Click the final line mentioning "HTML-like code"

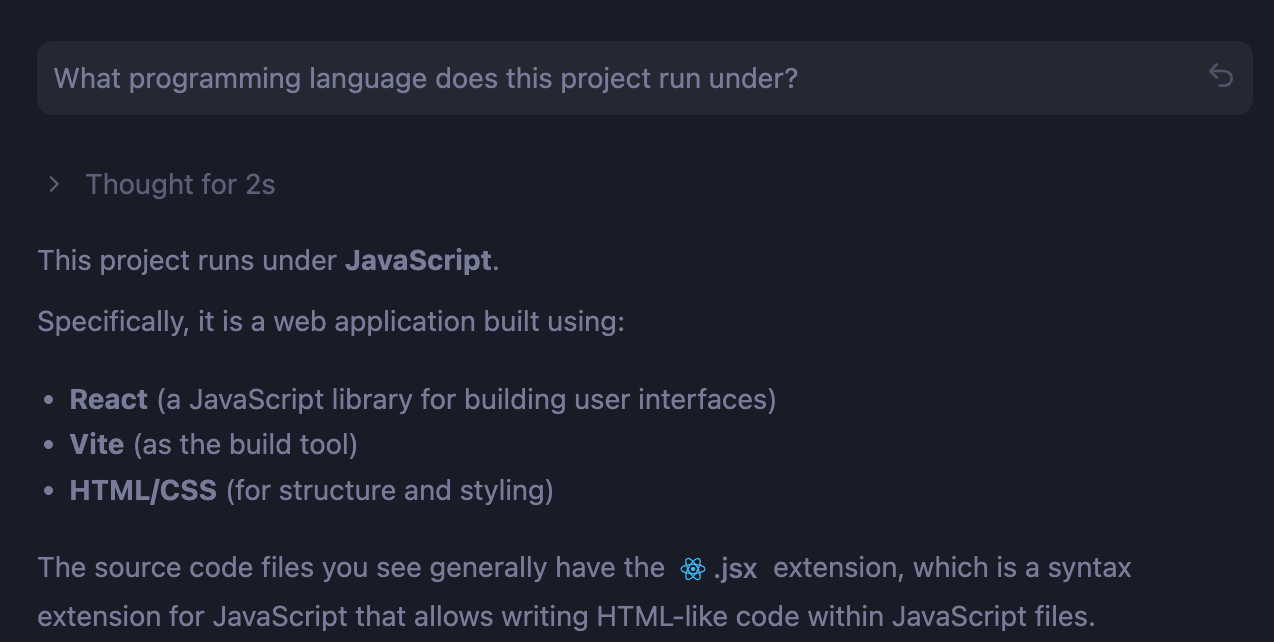[x=566, y=615]
